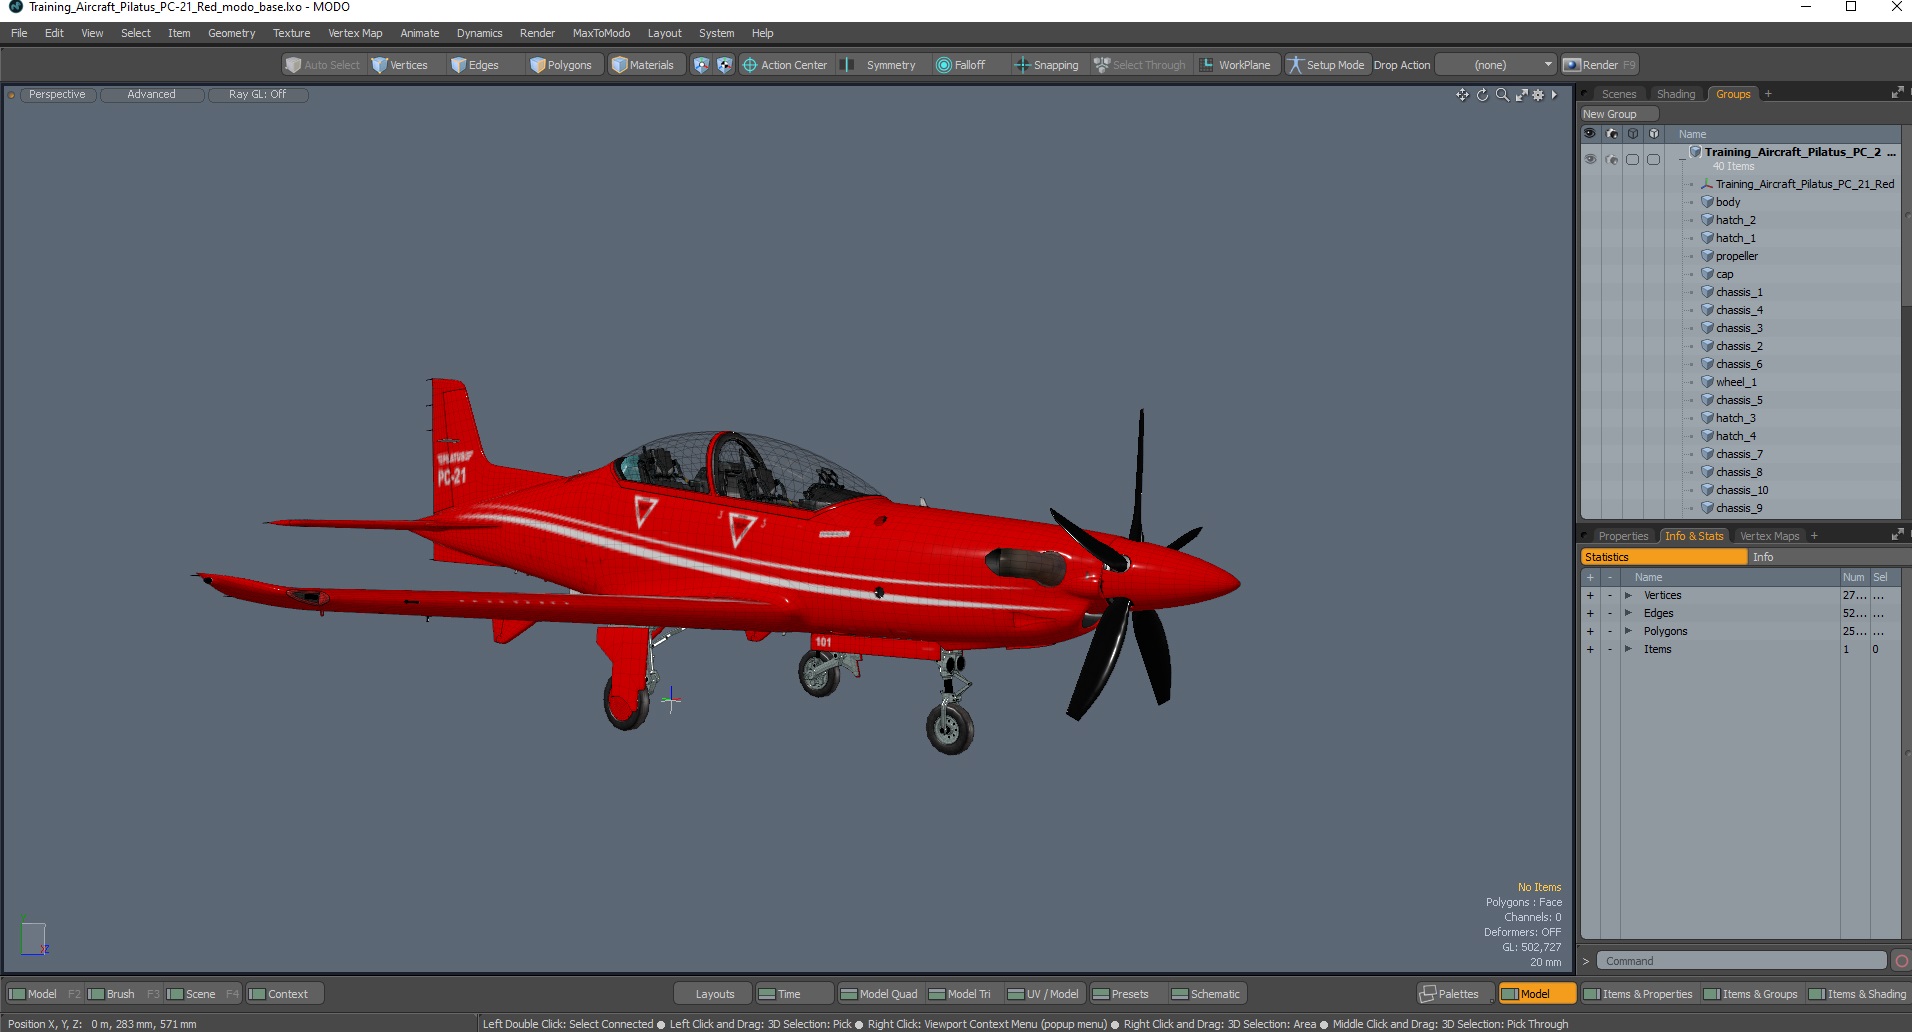Toggle group visibility eye icon
1912x1032 pixels.
point(1590,159)
